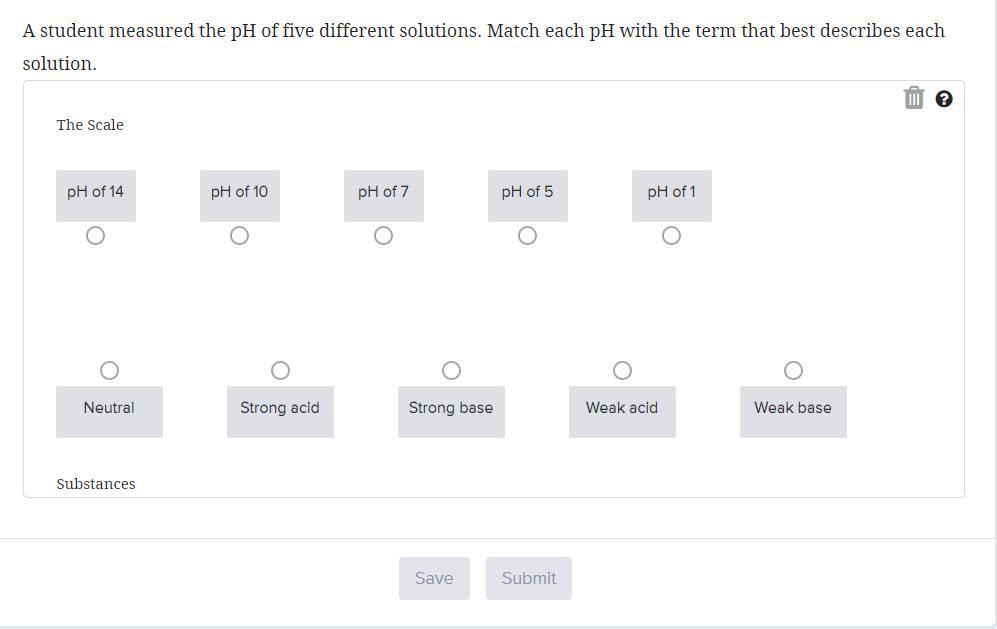Open the help question mark icon
This screenshot has height=629, width=997.
(944, 99)
